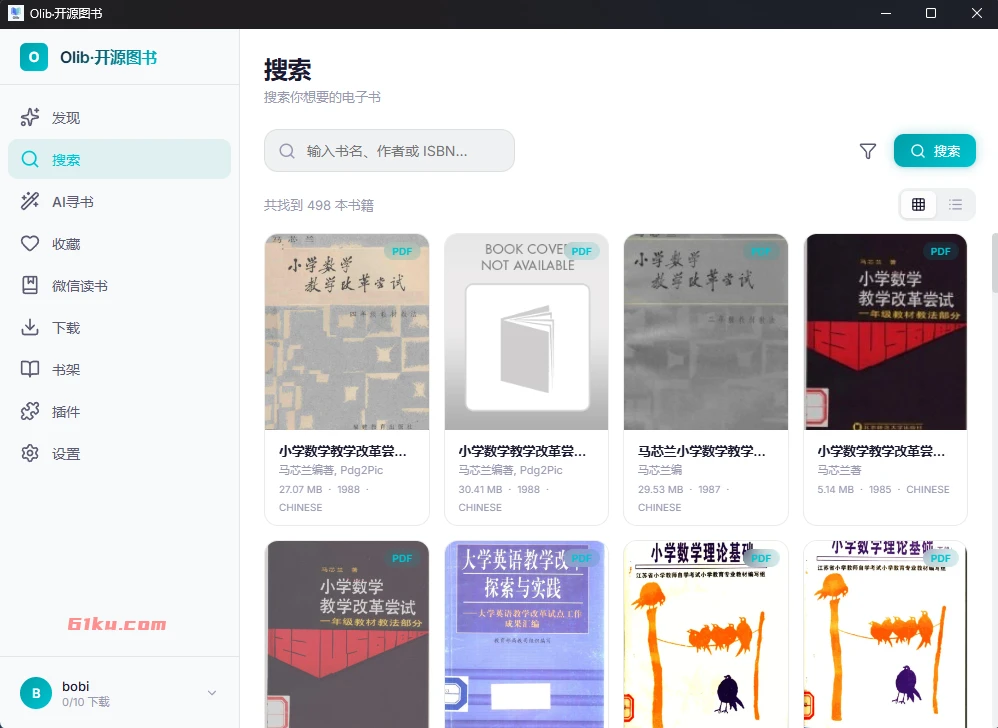Open the 发现 discover page icon

[30, 117]
